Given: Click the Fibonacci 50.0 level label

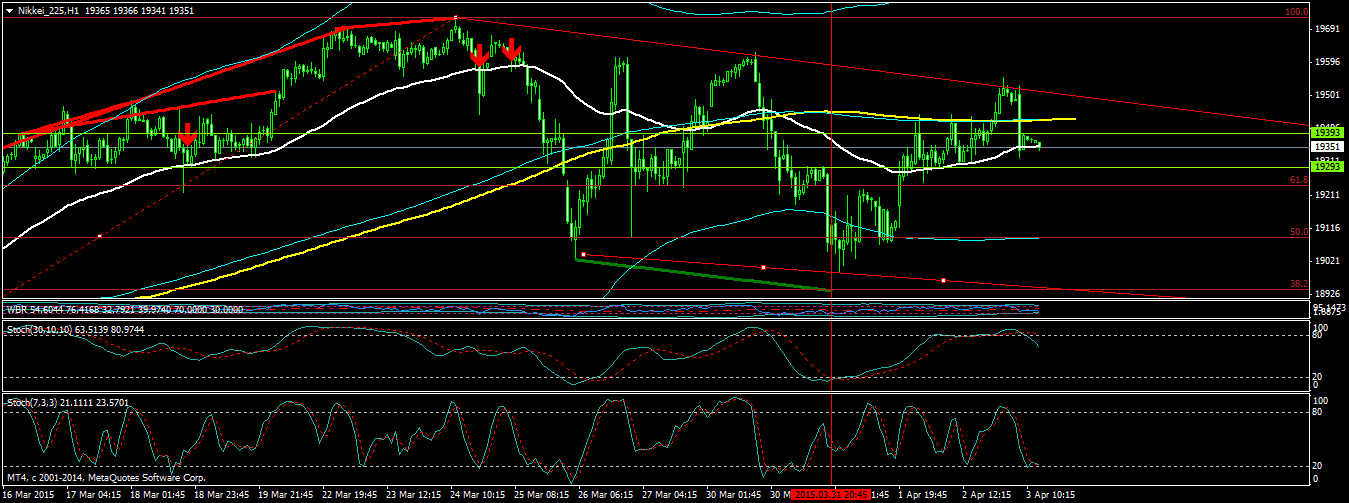Looking at the screenshot, I should 1298,231.
